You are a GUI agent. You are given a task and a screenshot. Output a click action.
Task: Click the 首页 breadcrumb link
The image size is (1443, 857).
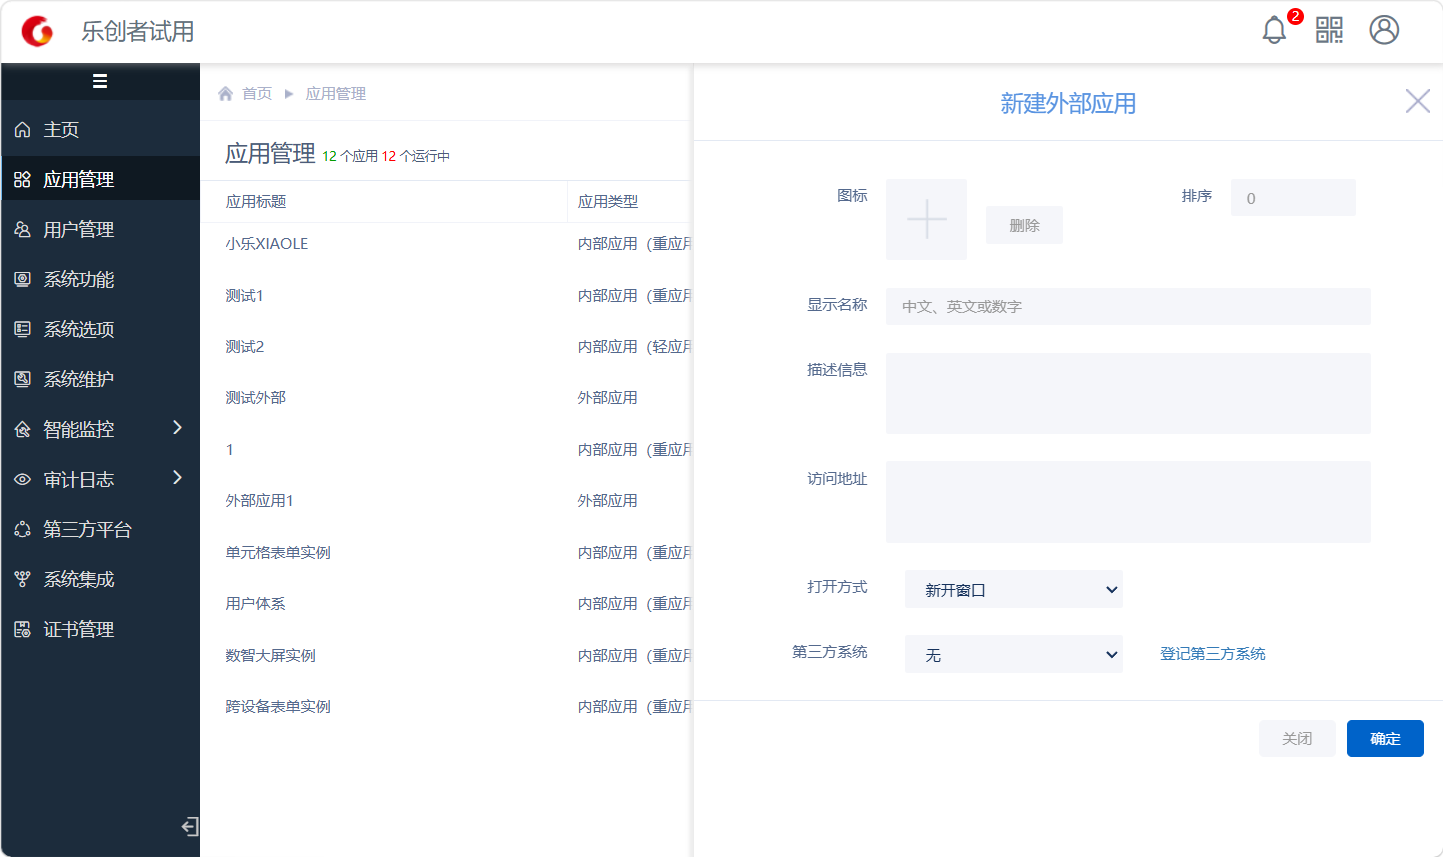coord(257,93)
